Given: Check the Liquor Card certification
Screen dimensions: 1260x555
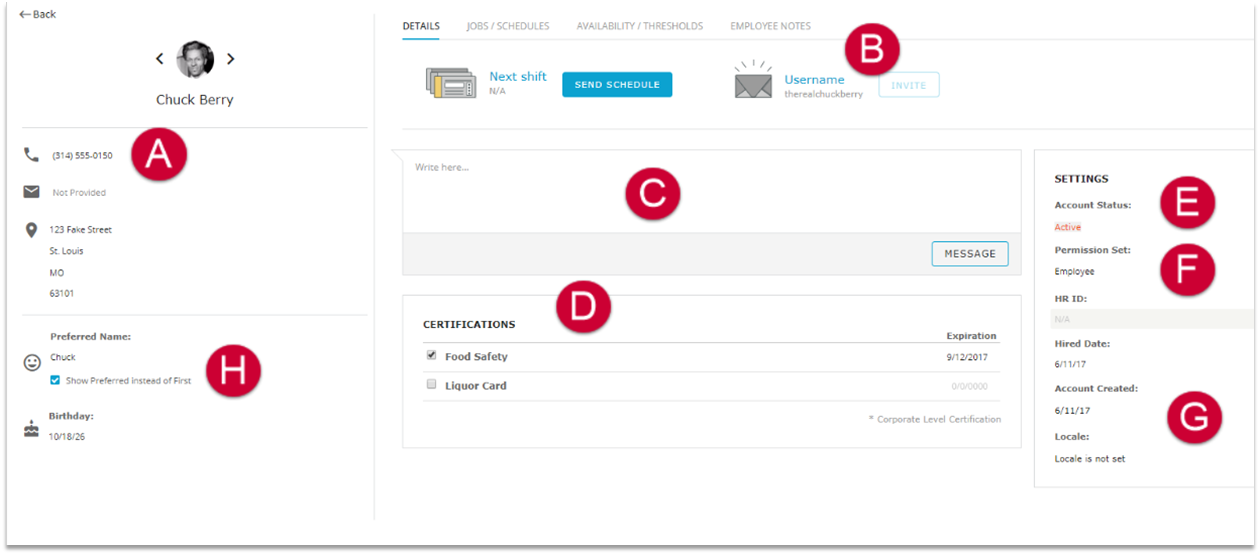Looking at the screenshot, I should tap(431, 385).
